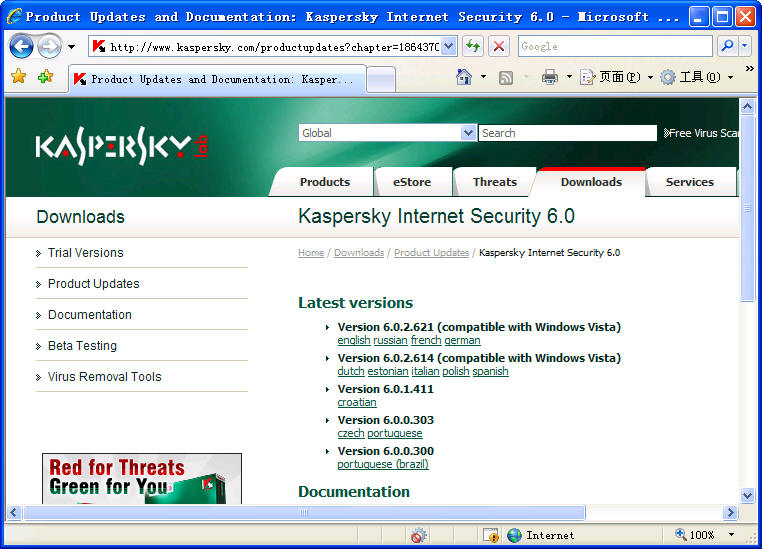Image resolution: width=762 pixels, height=549 pixels.
Task: Click the browser Forward arrow button
Action: pos(49,47)
